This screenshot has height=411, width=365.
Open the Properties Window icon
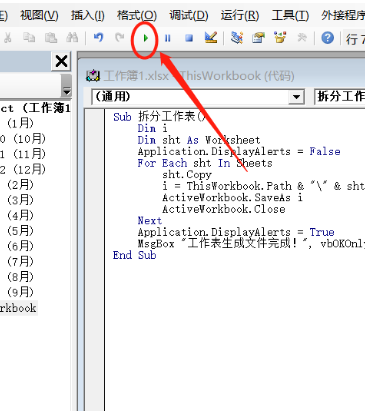(258, 38)
